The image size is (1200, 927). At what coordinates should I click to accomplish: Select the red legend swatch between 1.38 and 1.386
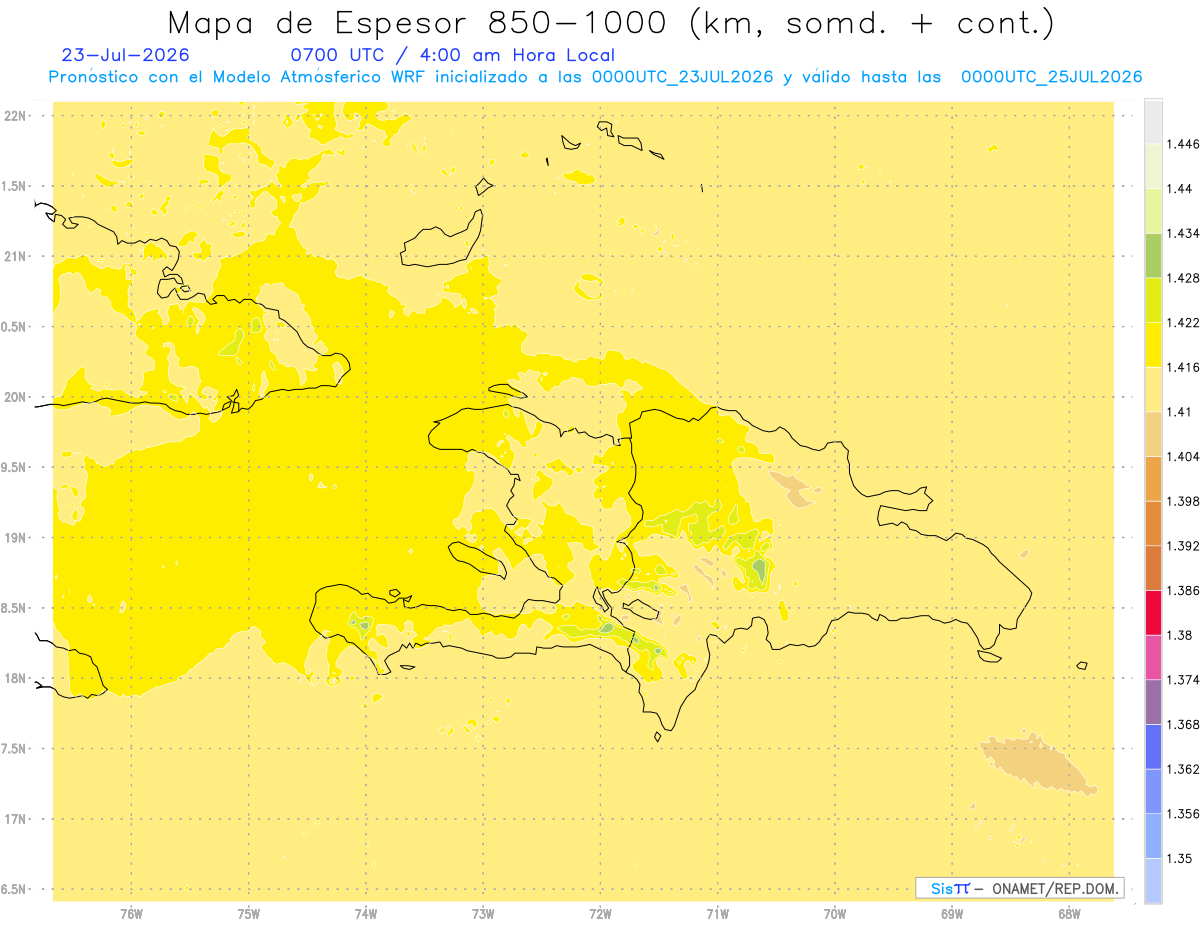pos(1153,612)
